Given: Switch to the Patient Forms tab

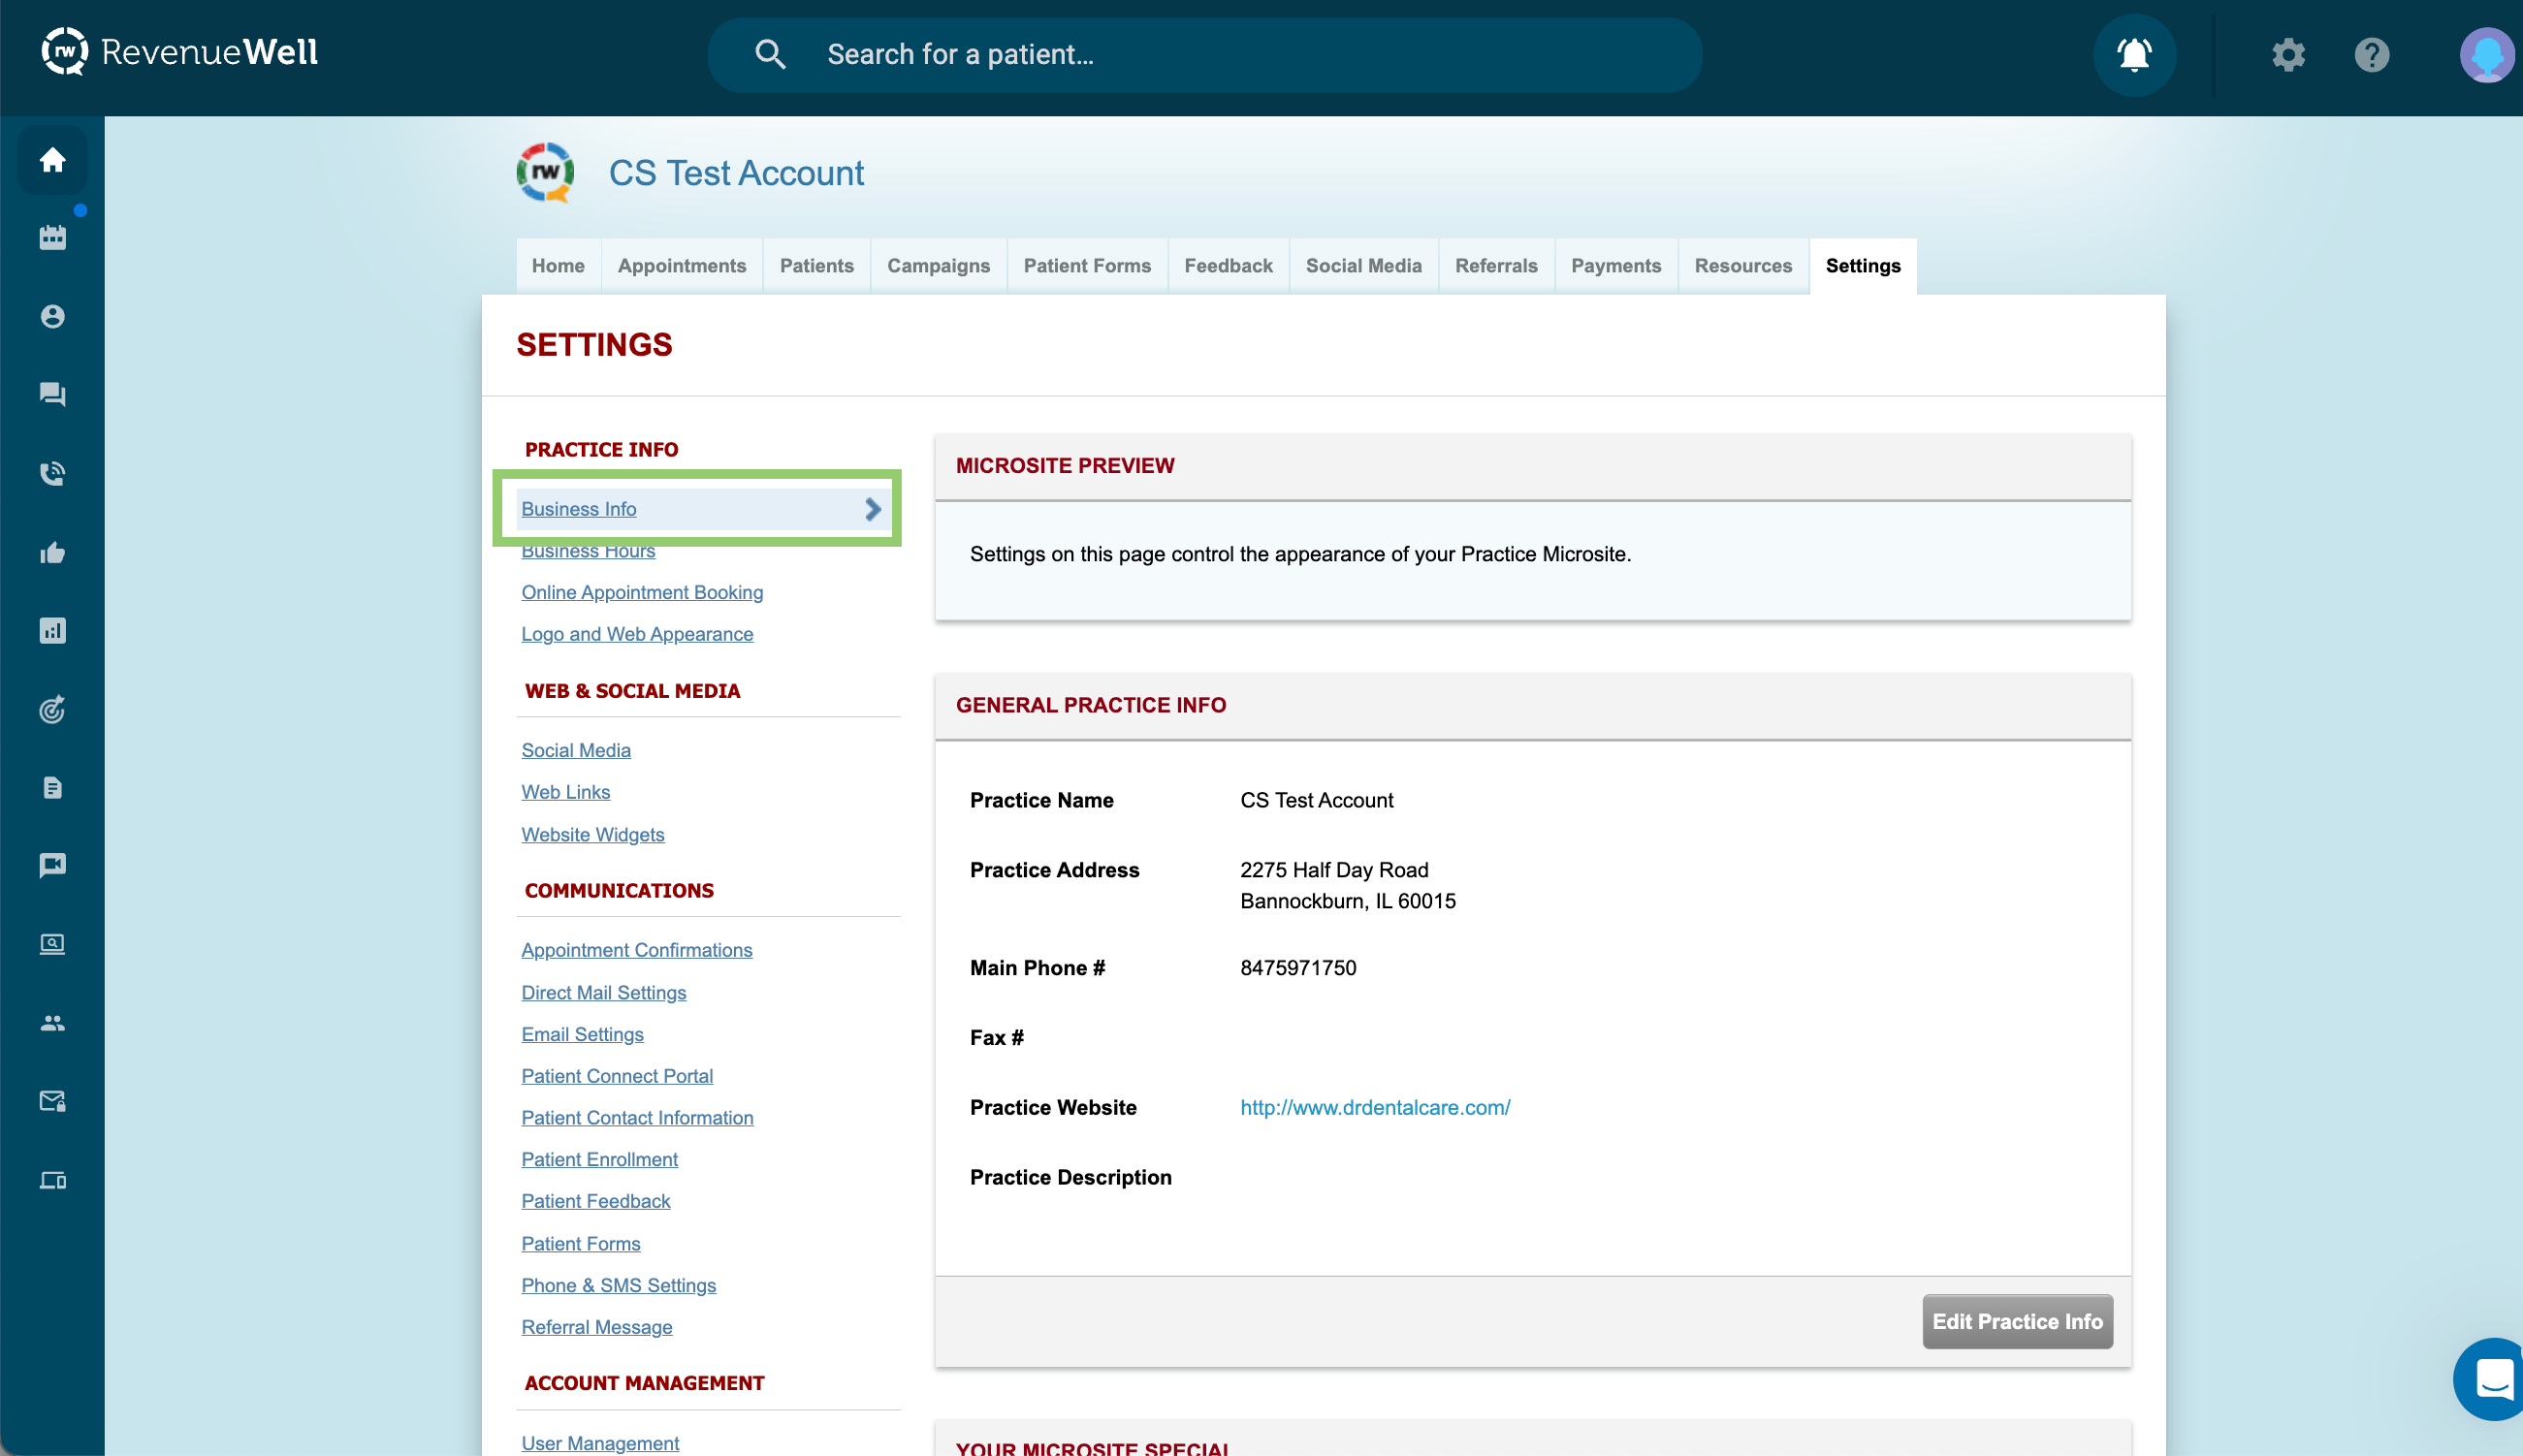Looking at the screenshot, I should (1087, 266).
